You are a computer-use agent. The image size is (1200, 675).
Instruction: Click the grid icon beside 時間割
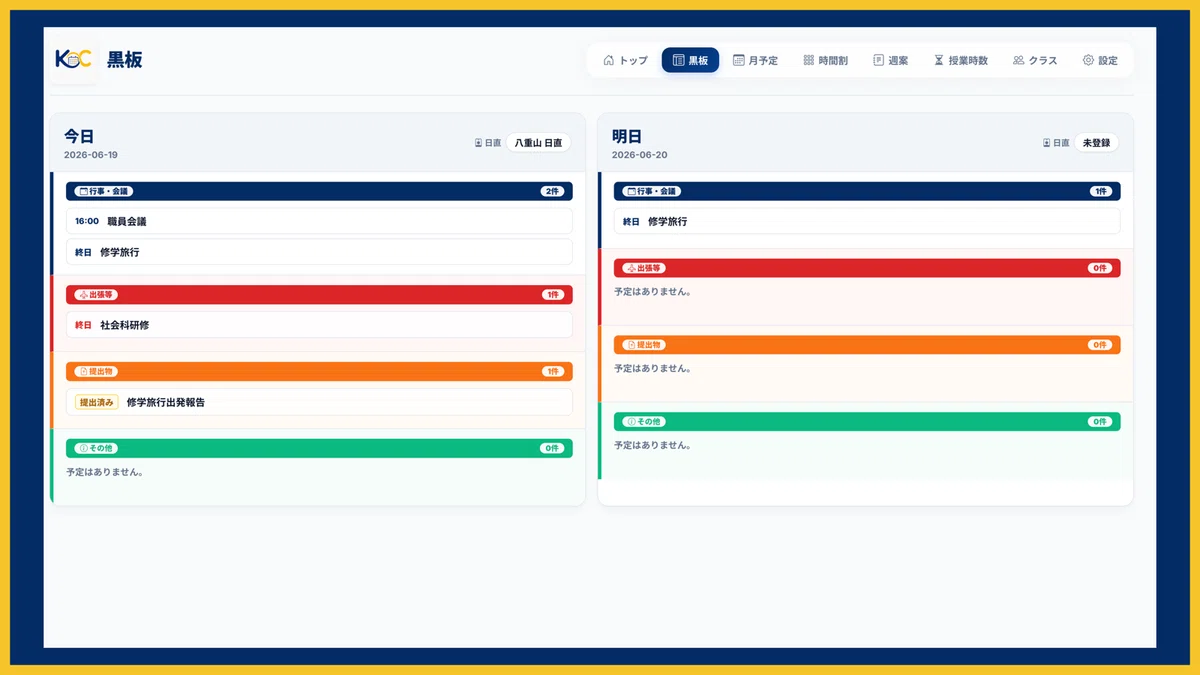click(809, 60)
